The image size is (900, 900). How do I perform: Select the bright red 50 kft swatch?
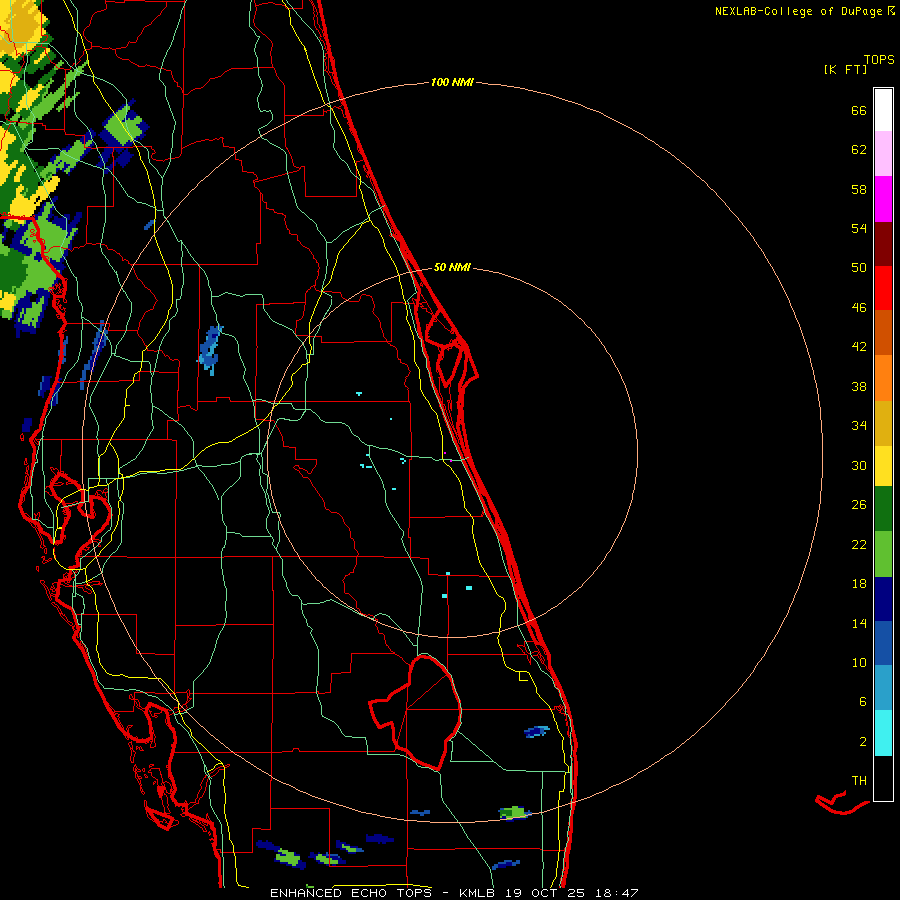tap(883, 288)
